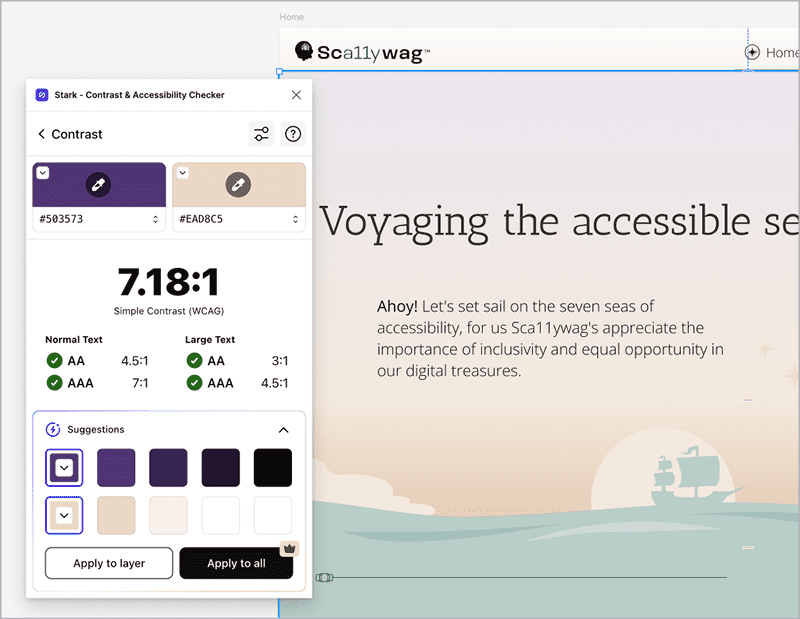The height and width of the screenshot is (619, 800).
Task: Select the second purple suggestion swatch
Action: coord(116,467)
